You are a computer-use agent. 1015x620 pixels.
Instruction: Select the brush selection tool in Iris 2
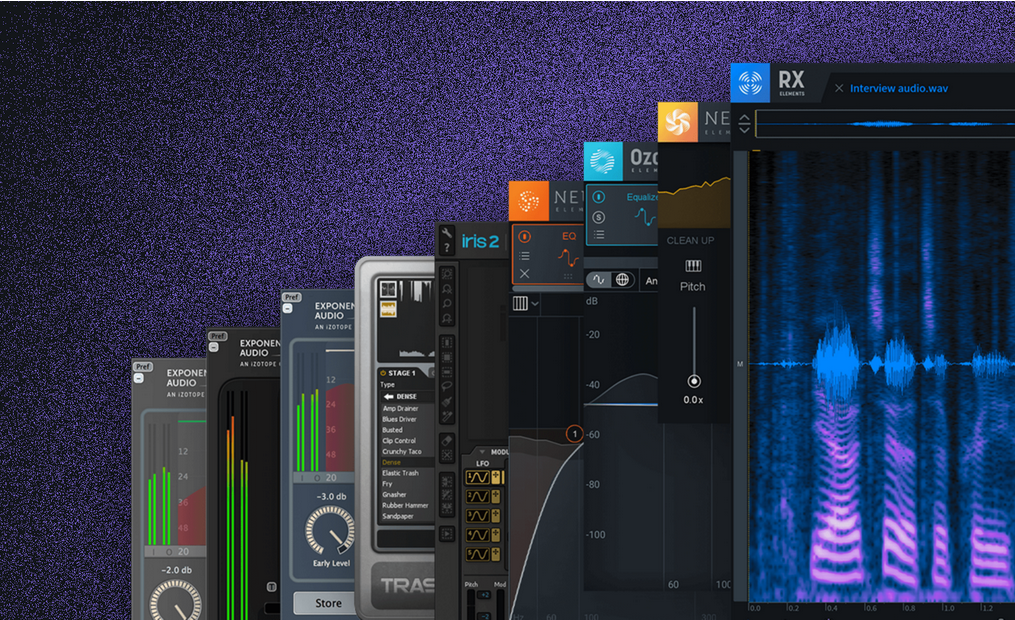447,401
